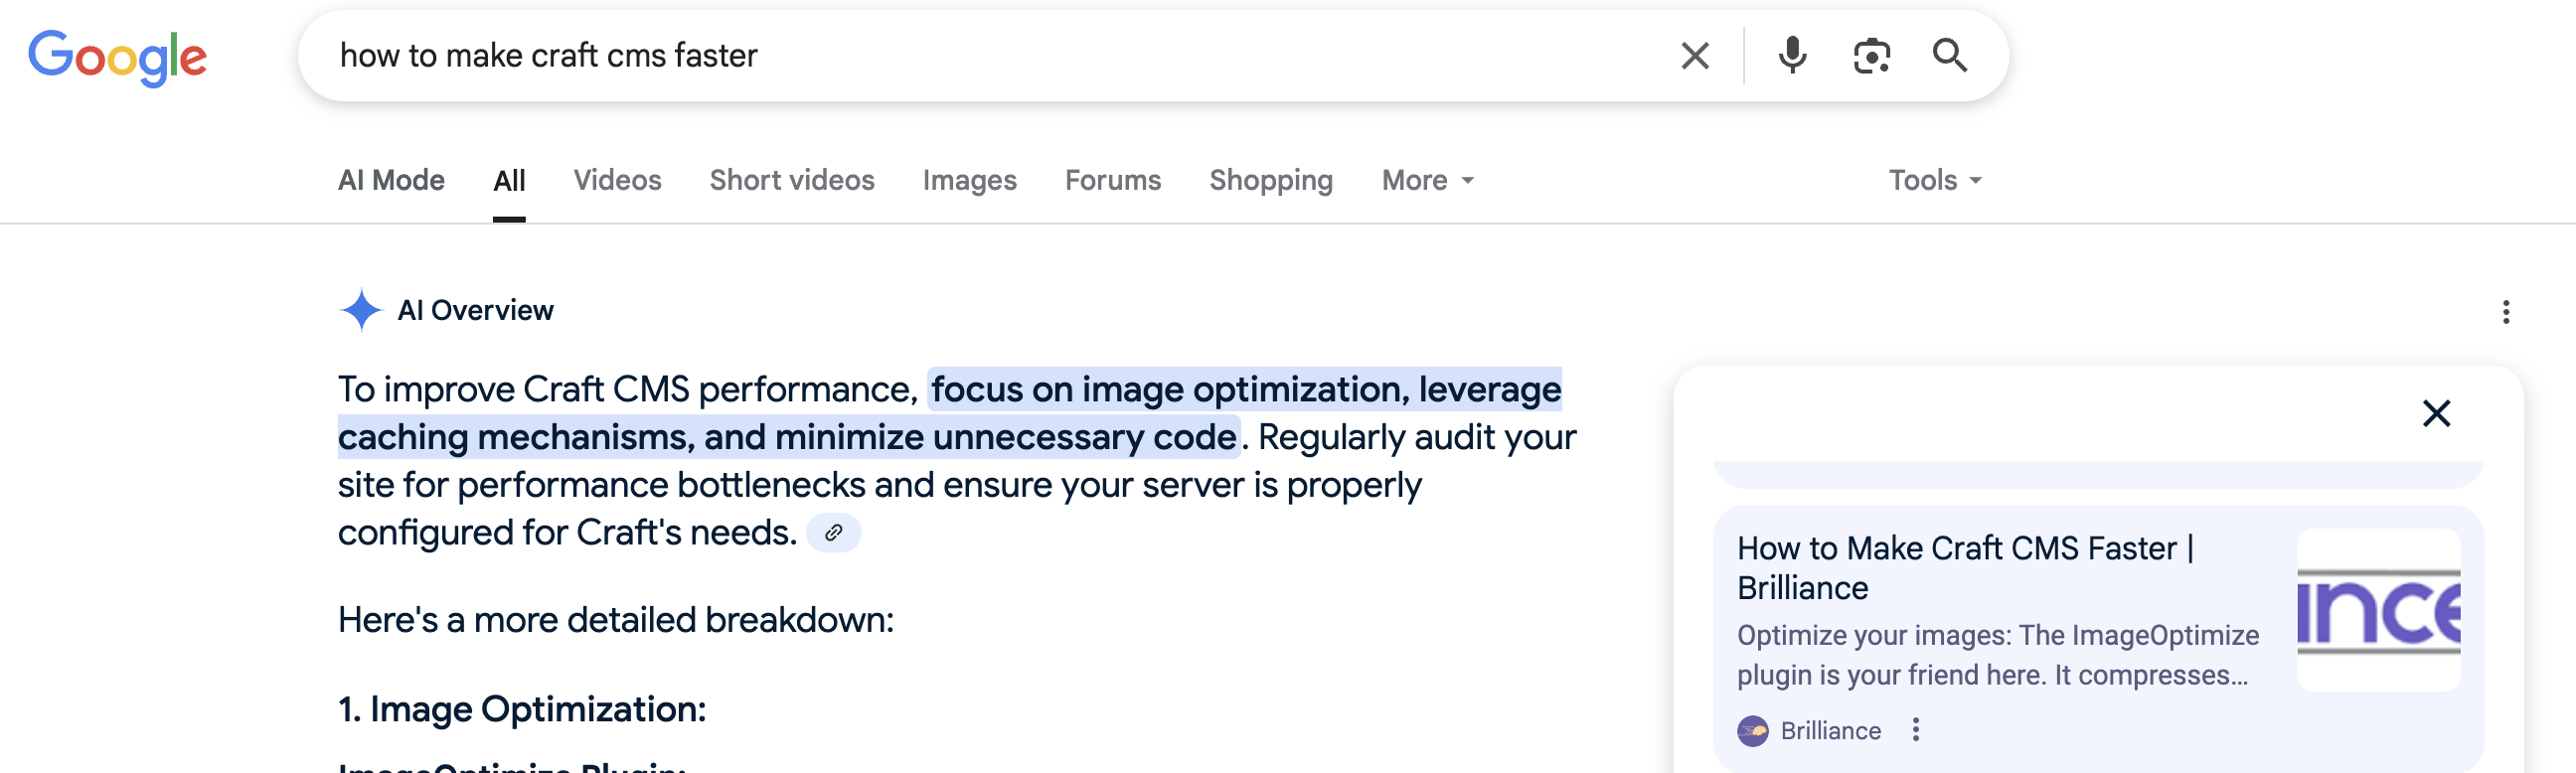The width and height of the screenshot is (2576, 773).
Task: Expand the Tools dropdown
Action: coord(1934,181)
